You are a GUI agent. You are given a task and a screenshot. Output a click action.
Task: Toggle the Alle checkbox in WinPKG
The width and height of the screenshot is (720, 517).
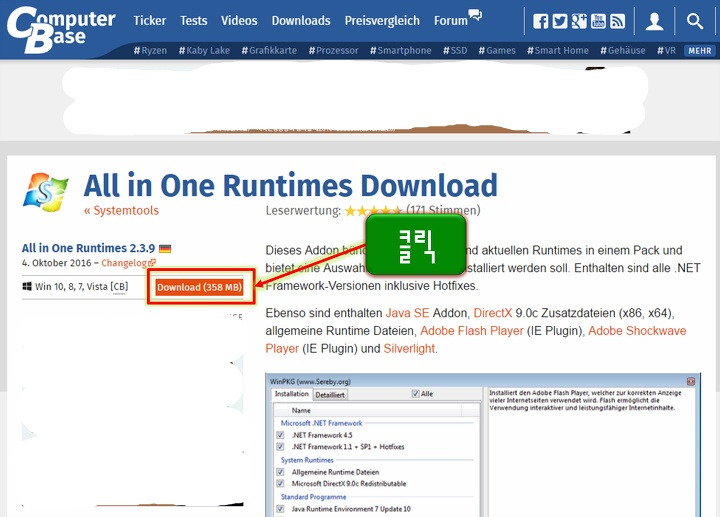click(x=416, y=394)
